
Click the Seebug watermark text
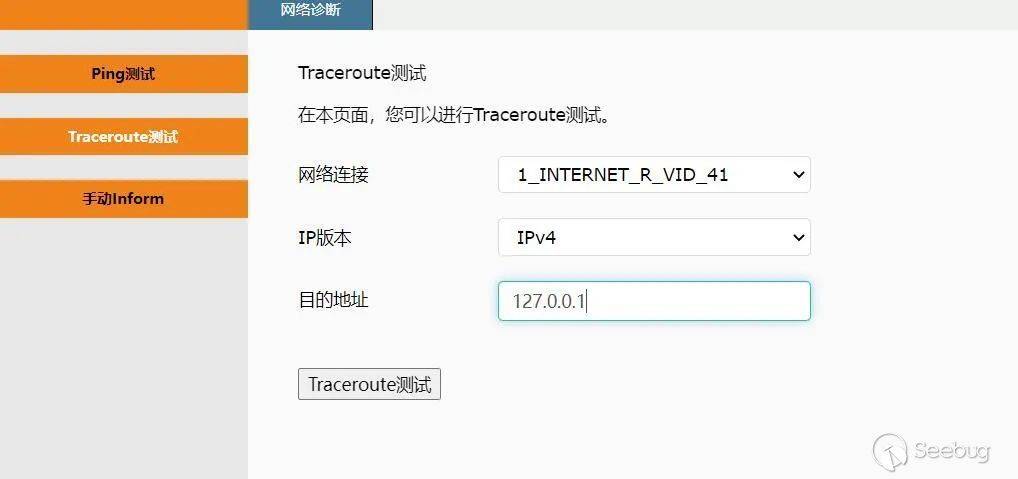coord(952,451)
